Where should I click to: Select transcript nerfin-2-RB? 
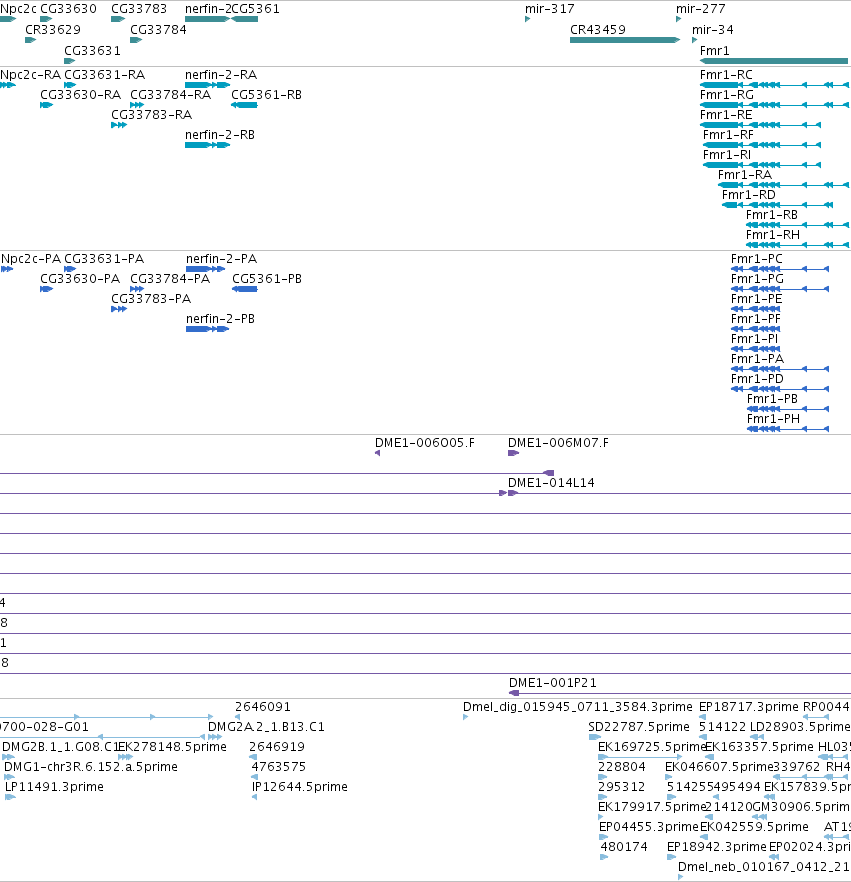[220, 135]
